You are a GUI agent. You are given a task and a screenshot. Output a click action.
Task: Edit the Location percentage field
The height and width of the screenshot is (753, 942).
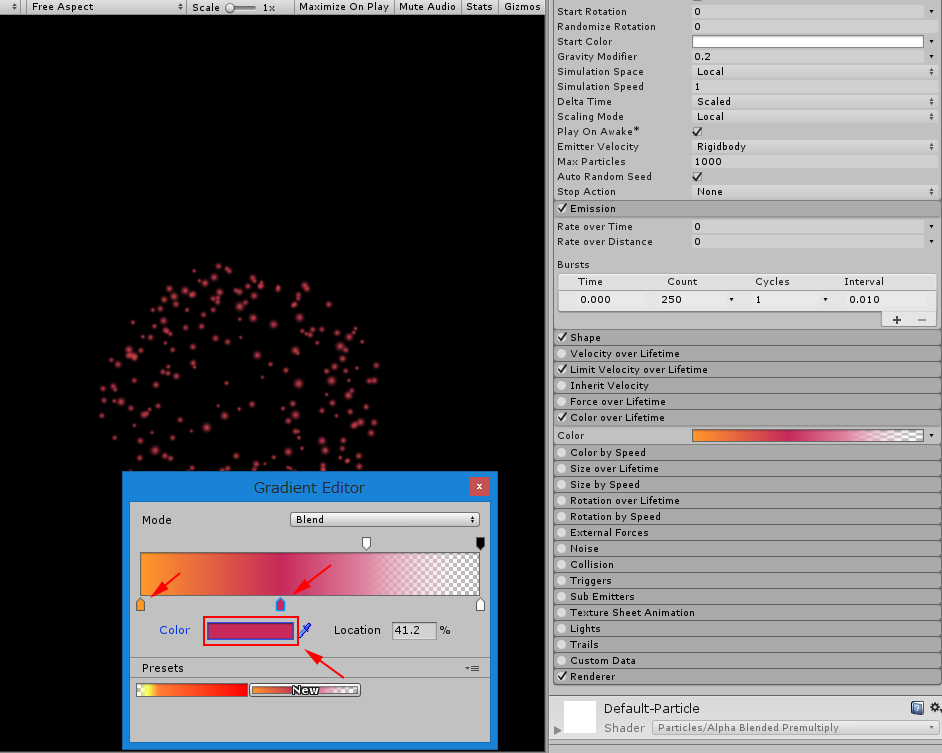point(414,630)
